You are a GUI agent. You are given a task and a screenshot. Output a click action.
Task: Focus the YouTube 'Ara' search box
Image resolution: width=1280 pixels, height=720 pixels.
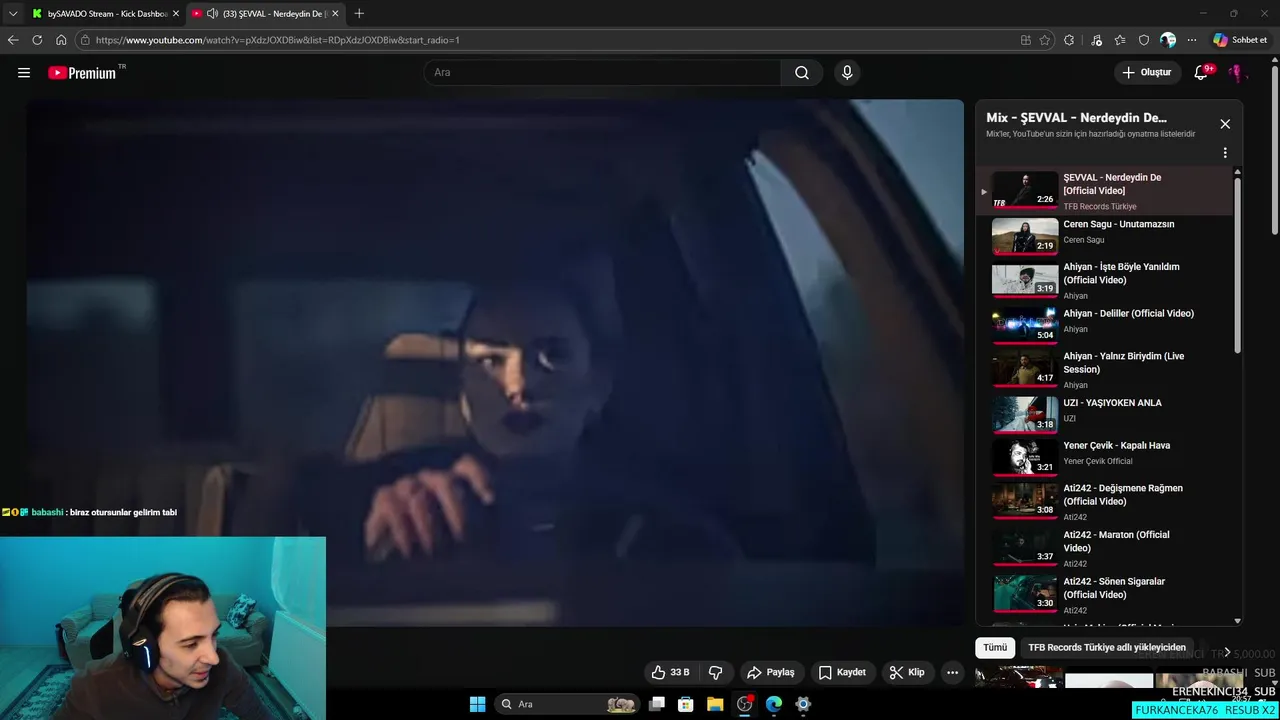click(x=603, y=72)
